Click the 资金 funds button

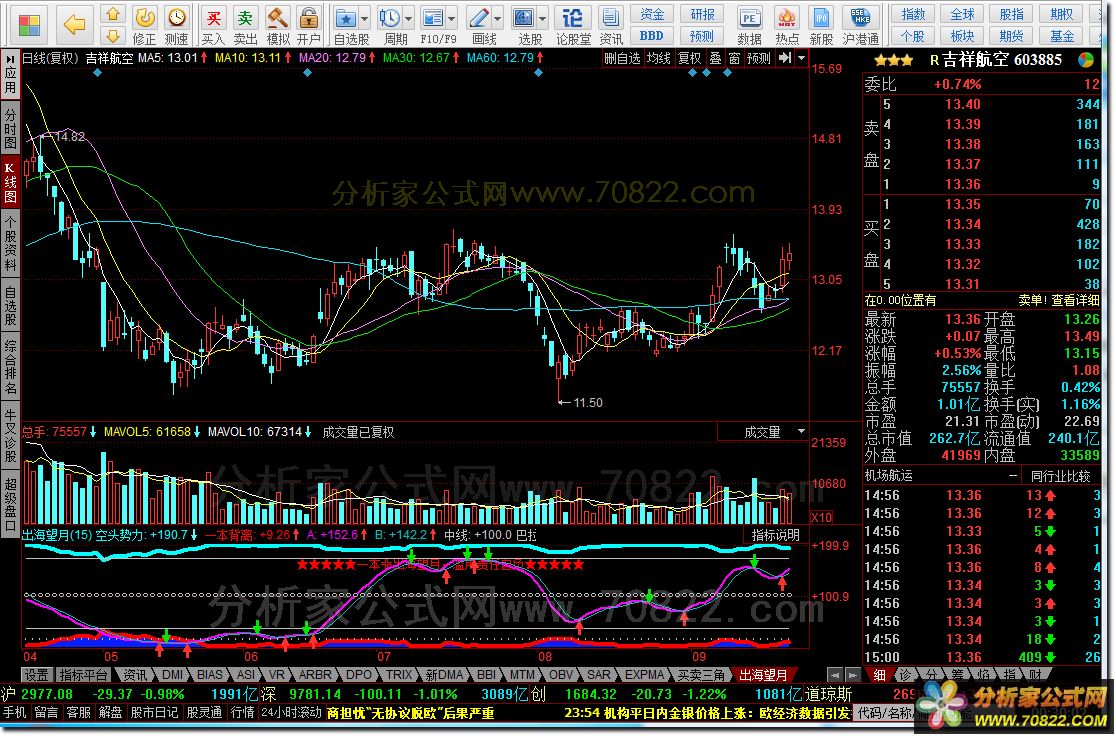652,14
